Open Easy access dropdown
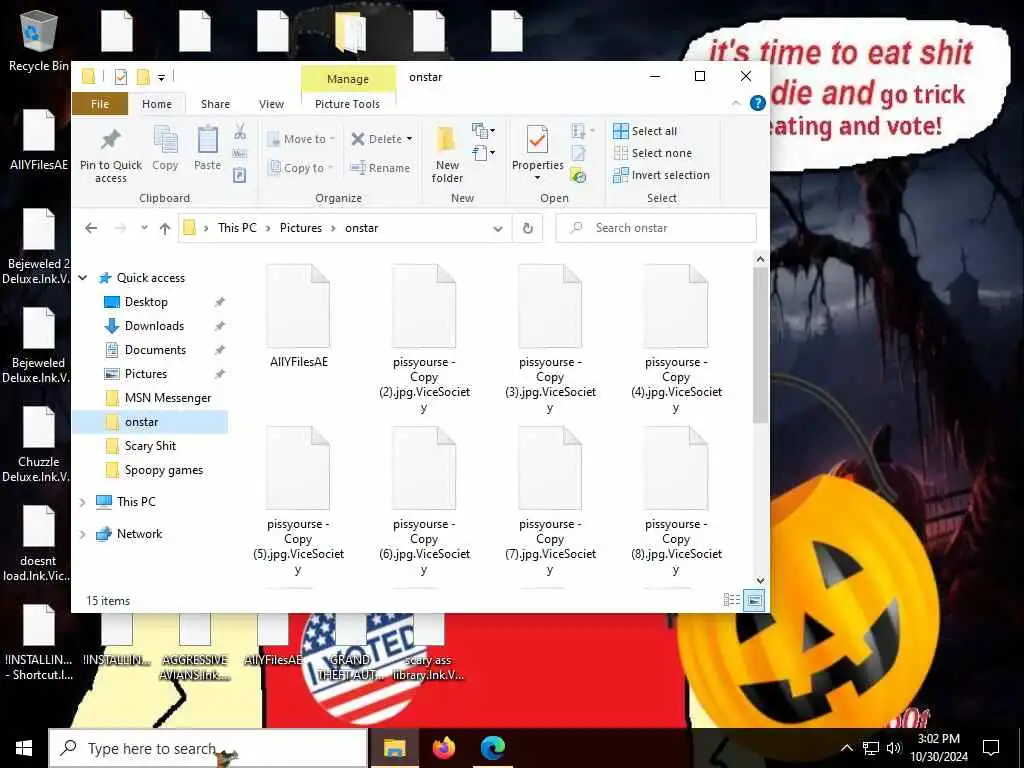 484,153
